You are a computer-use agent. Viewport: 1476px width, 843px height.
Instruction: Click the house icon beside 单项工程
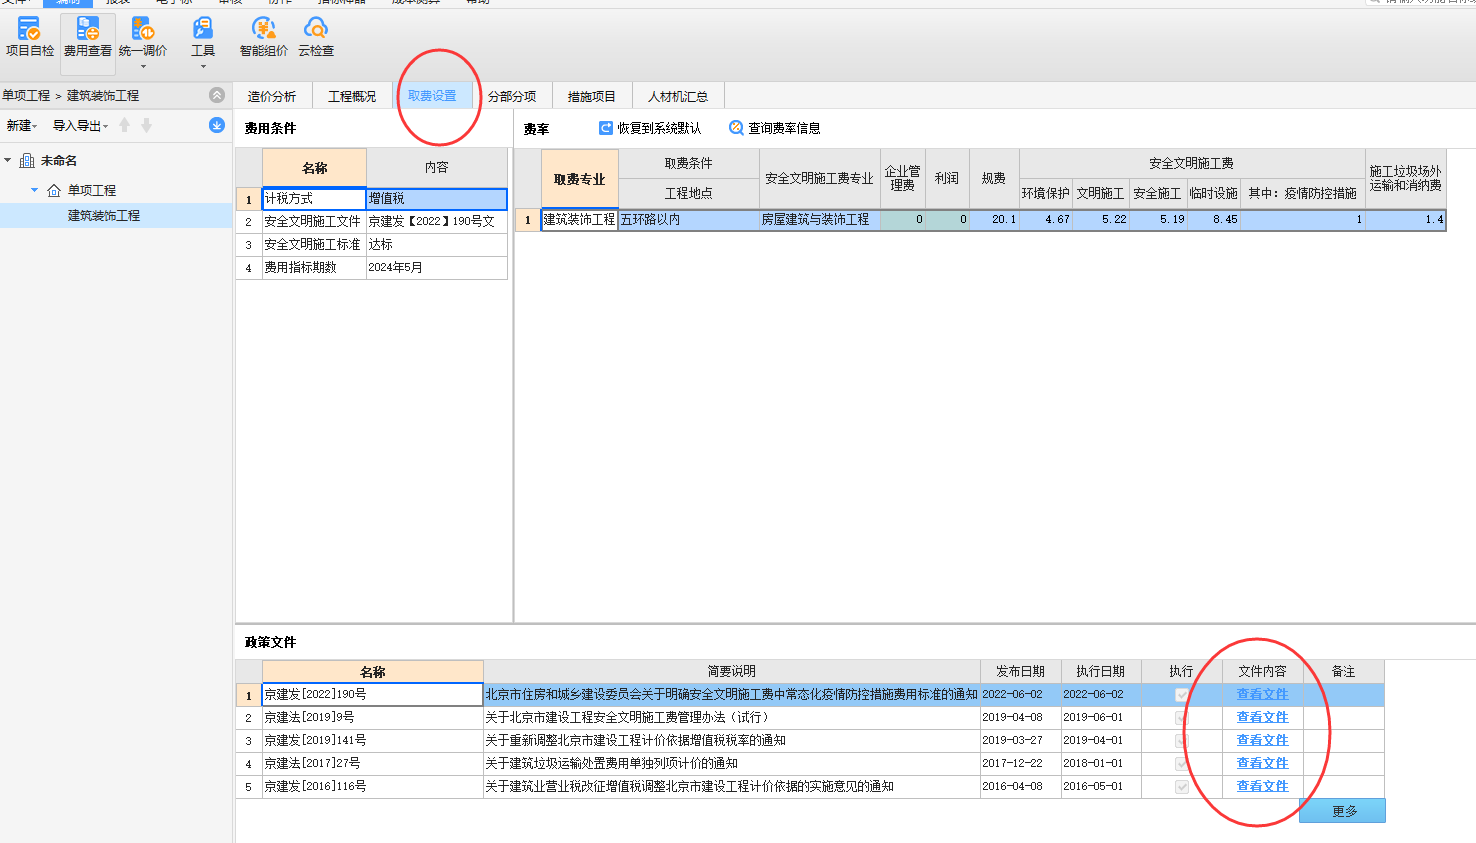point(54,190)
